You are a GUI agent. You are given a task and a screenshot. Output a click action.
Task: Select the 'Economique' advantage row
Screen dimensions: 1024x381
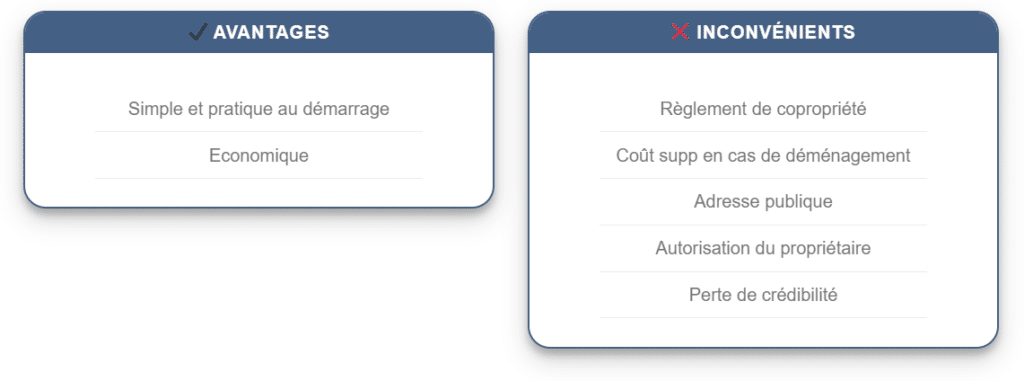[x=259, y=156]
